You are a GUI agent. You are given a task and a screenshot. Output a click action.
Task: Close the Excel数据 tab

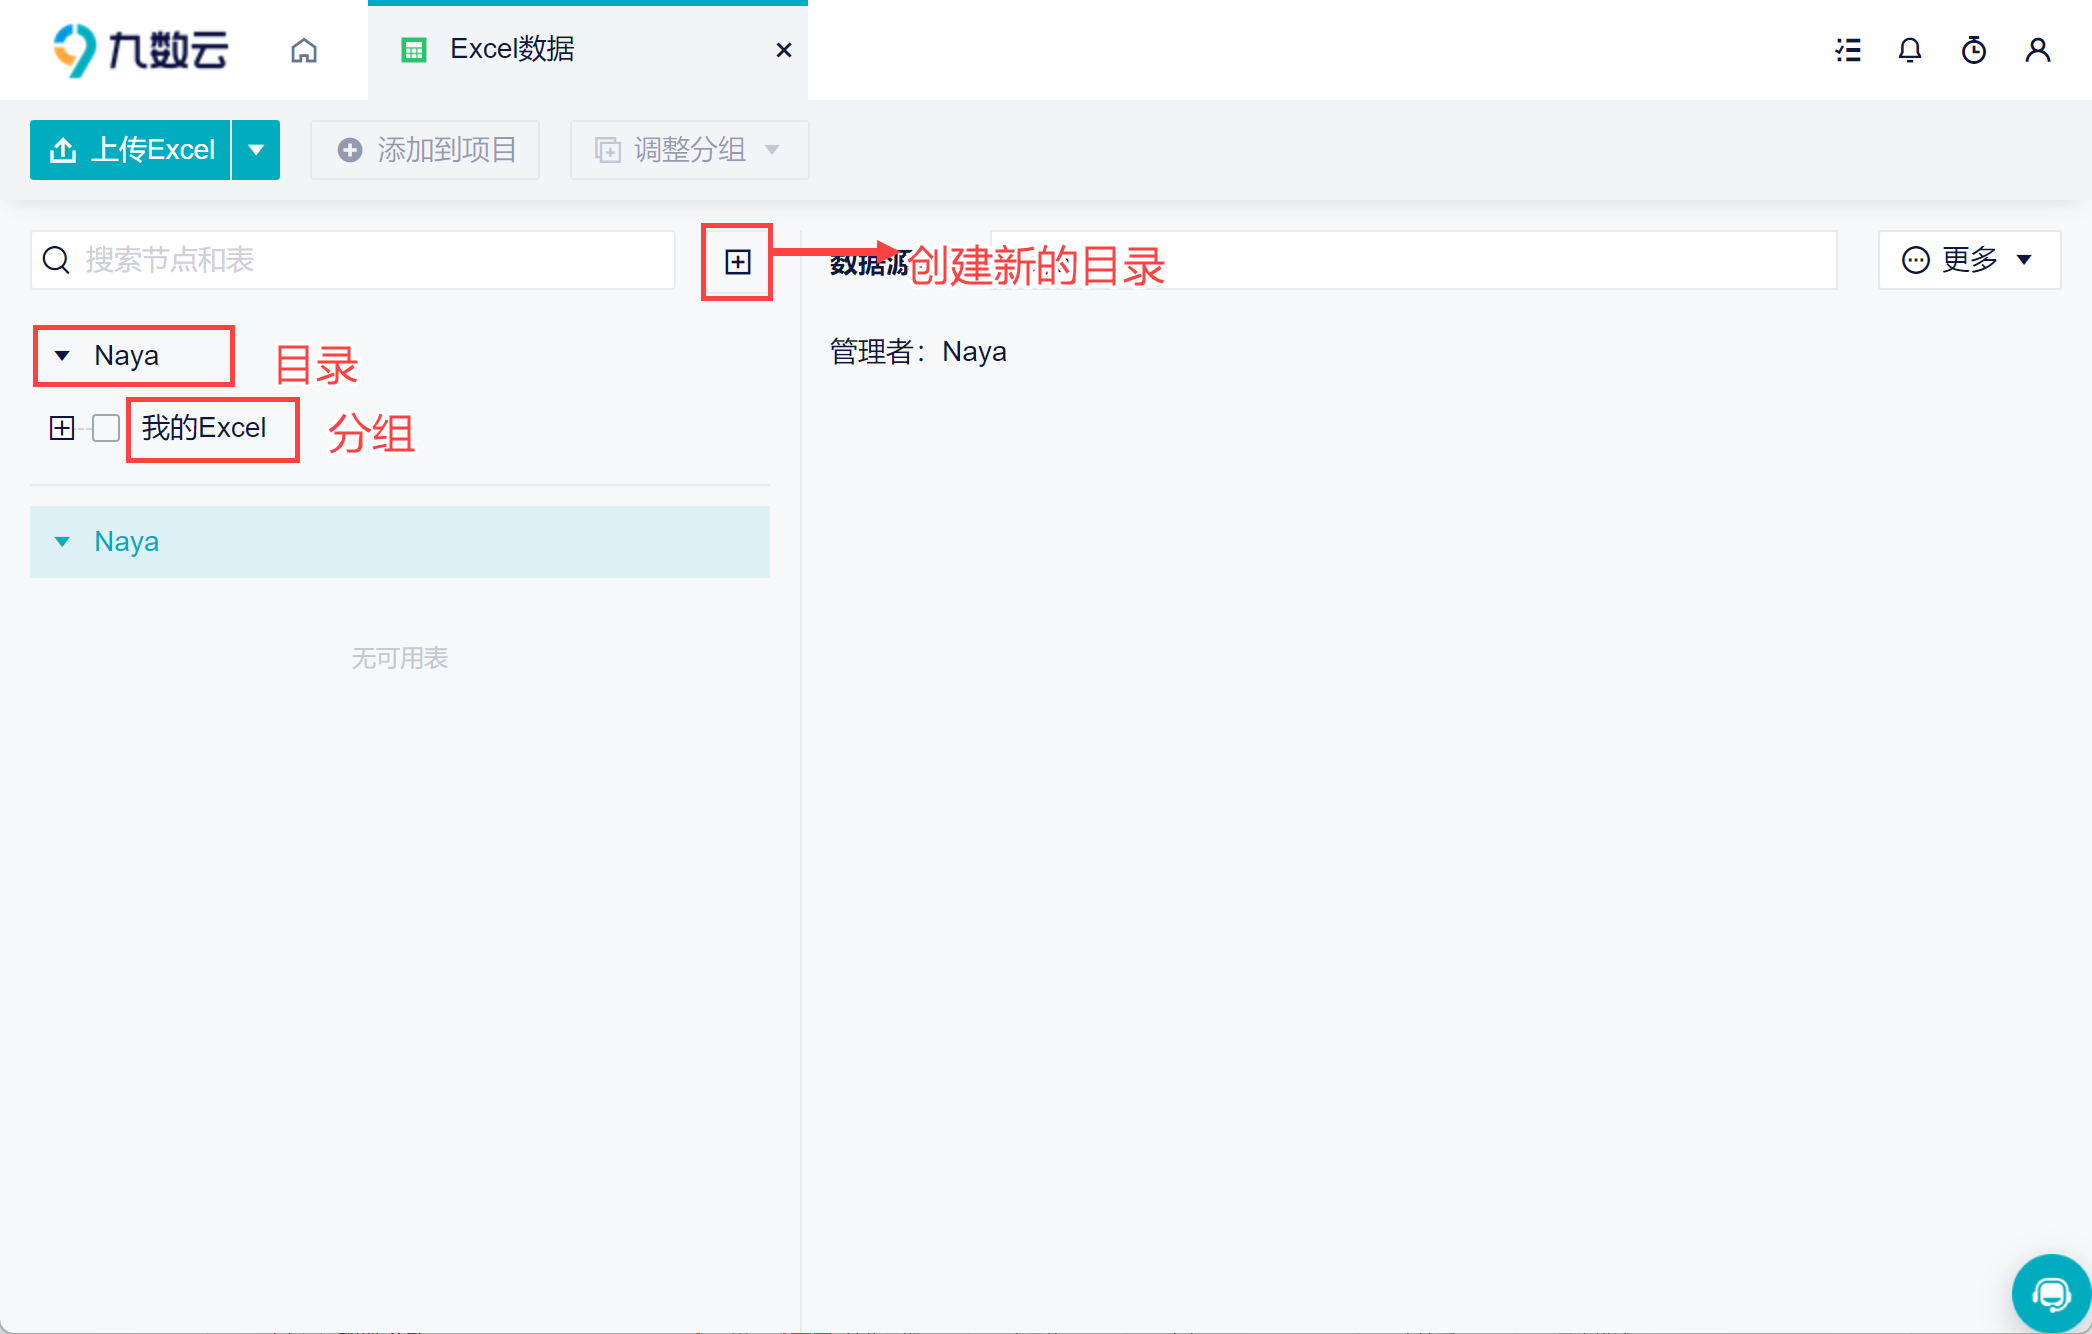(x=784, y=50)
